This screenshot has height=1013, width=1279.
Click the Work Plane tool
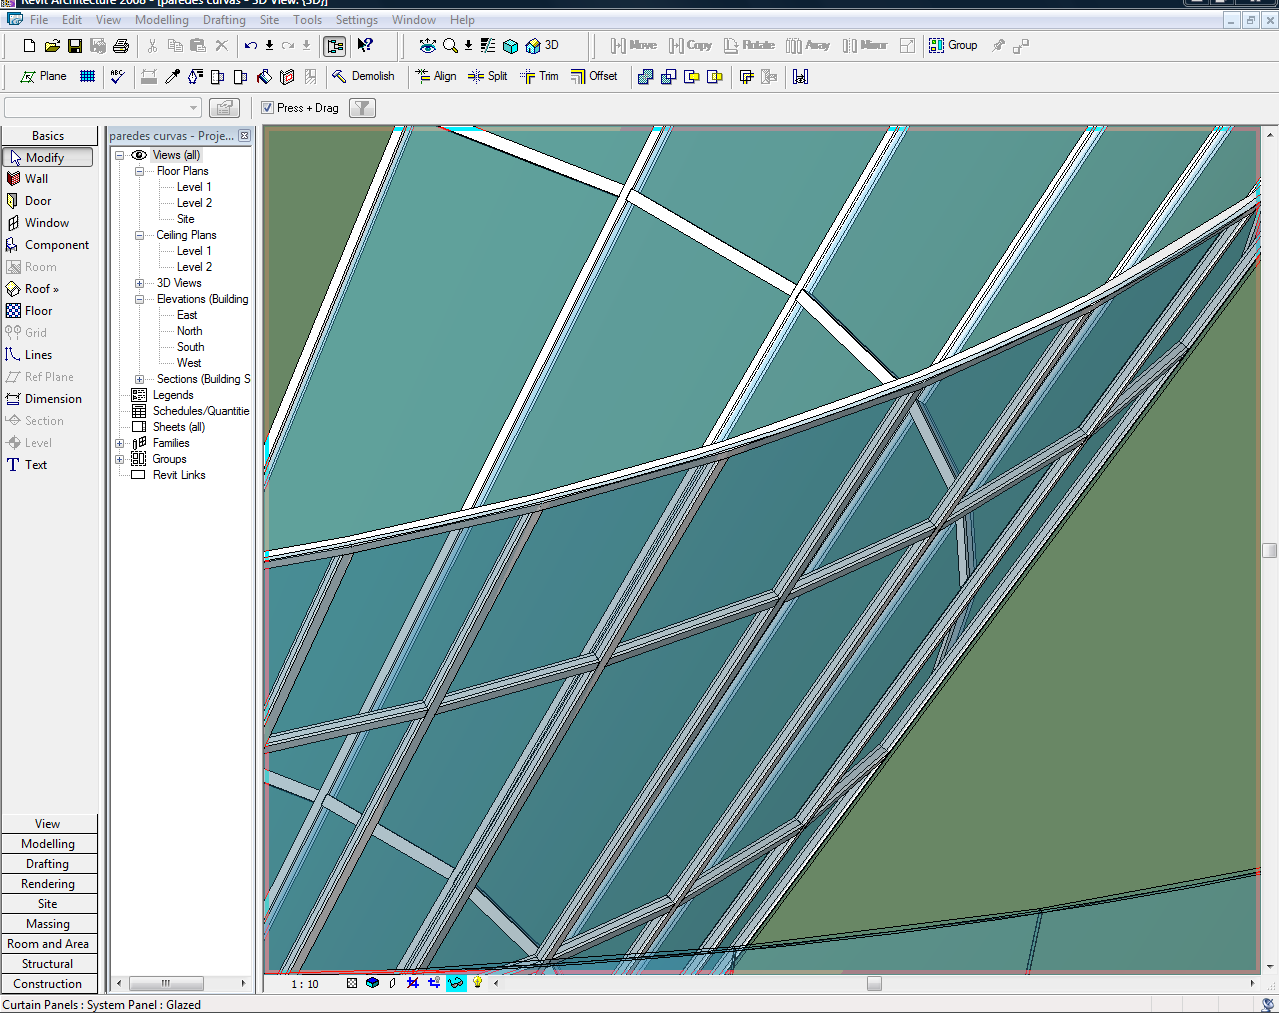tap(44, 76)
